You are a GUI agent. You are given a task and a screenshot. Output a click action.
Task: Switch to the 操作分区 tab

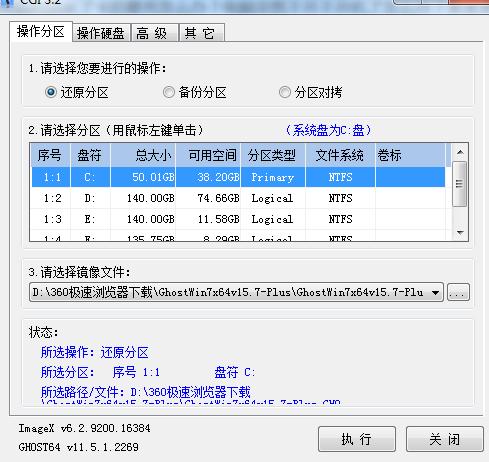pyautogui.click(x=41, y=32)
